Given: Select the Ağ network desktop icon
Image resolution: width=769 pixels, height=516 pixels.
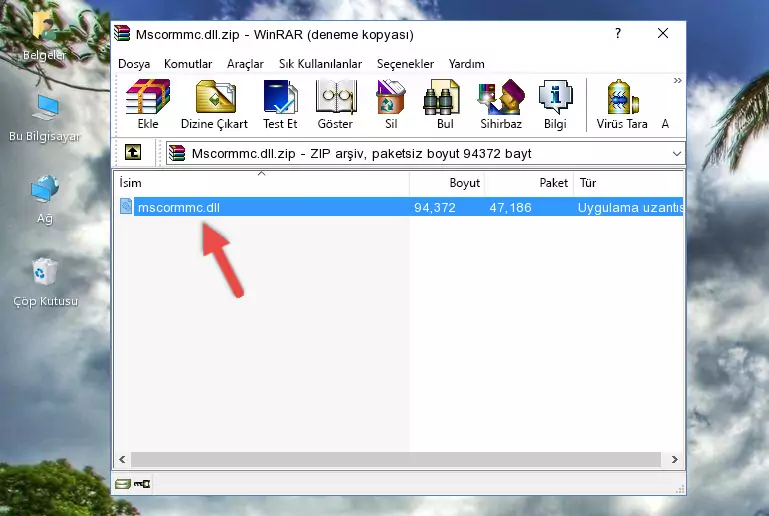Looking at the screenshot, I should tap(45, 199).
